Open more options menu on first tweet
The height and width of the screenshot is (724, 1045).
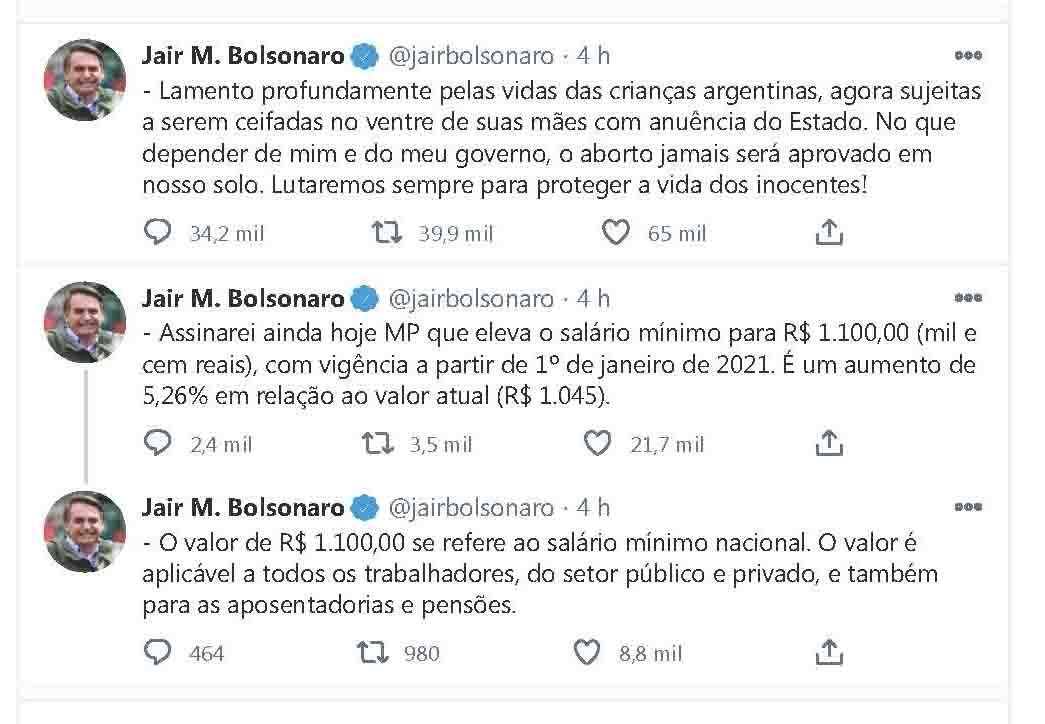[x=967, y=56]
